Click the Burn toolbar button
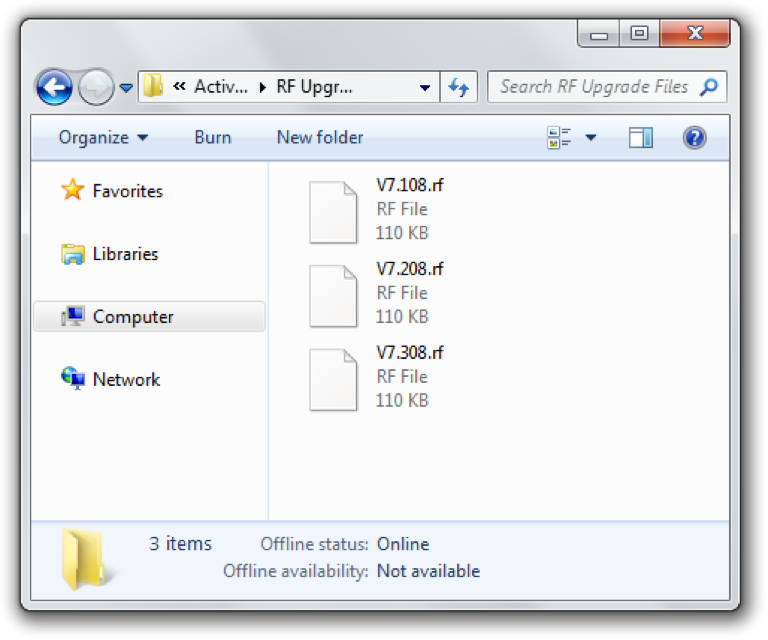Viewport: 768px width, 640px height. pyautogui.click(x=212, y=138)
